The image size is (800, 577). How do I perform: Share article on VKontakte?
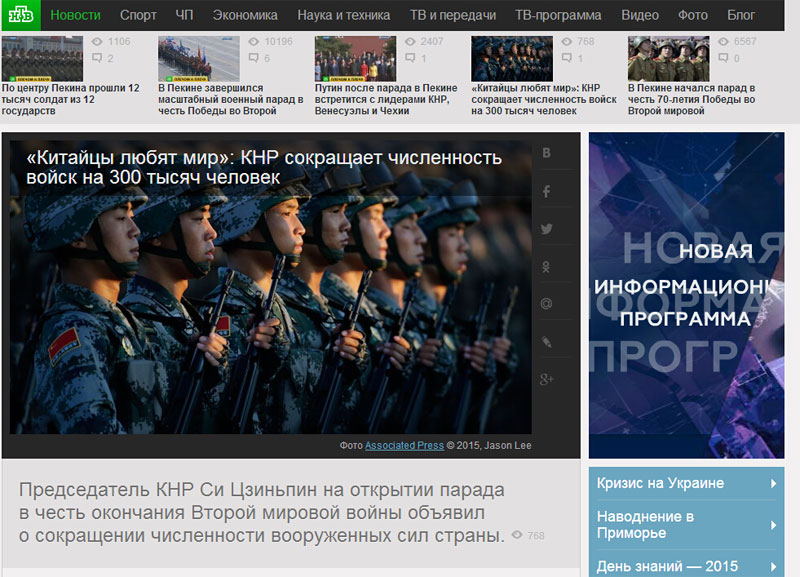(x=547, y=153)
